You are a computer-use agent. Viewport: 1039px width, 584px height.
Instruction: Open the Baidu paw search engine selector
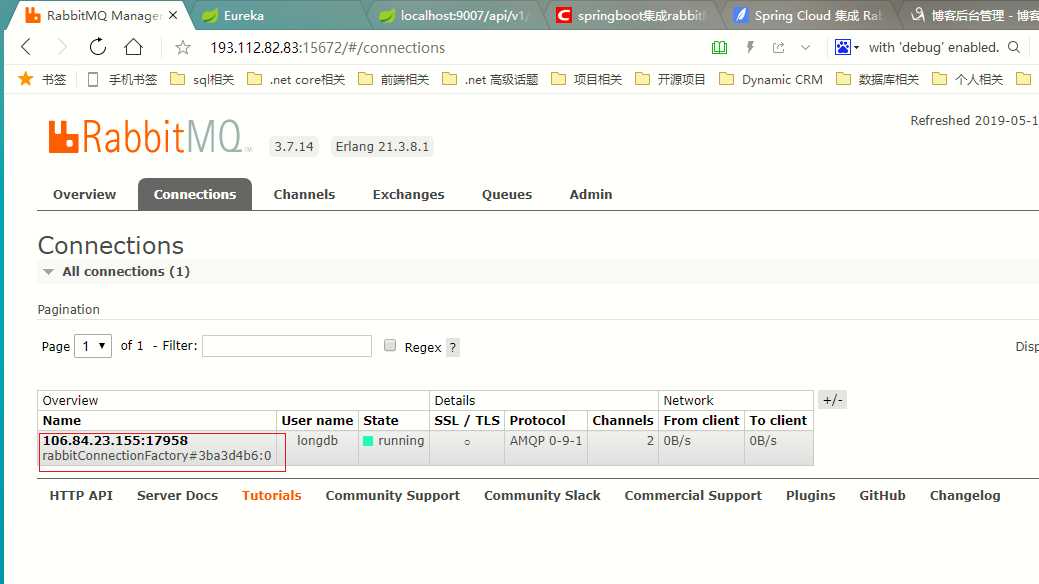846,47
